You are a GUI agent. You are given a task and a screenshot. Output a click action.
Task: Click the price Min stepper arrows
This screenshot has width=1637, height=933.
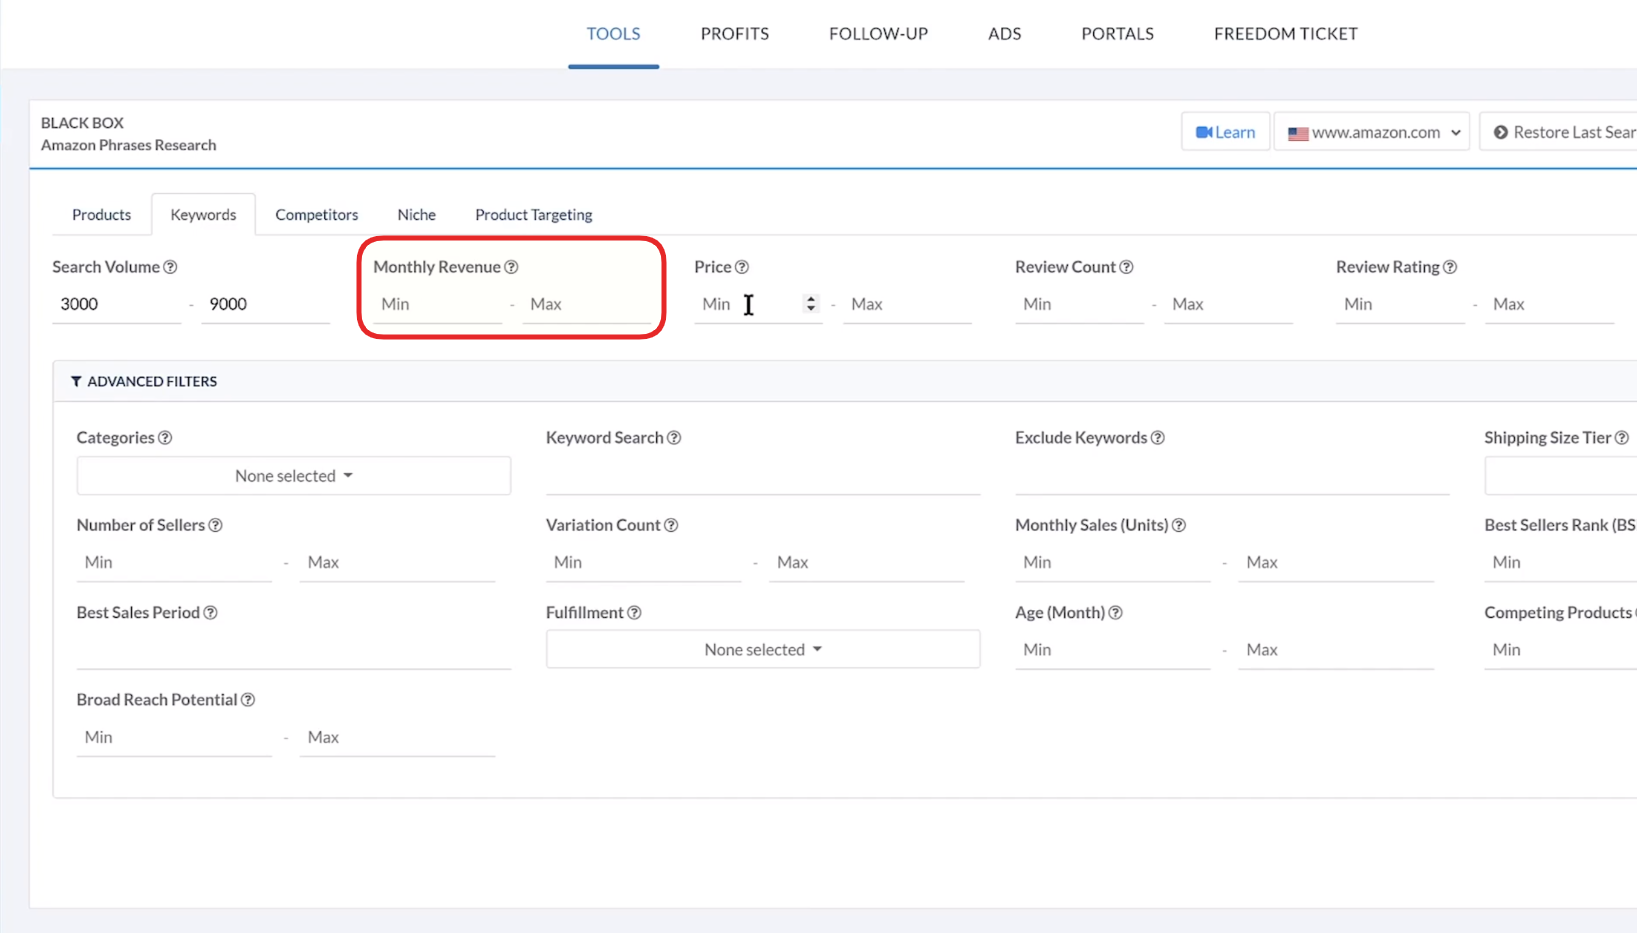(811, 304)
